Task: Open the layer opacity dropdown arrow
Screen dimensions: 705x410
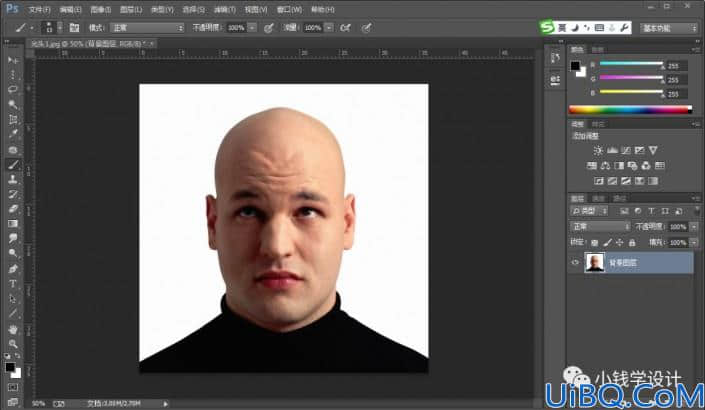Action: (694, 227)
